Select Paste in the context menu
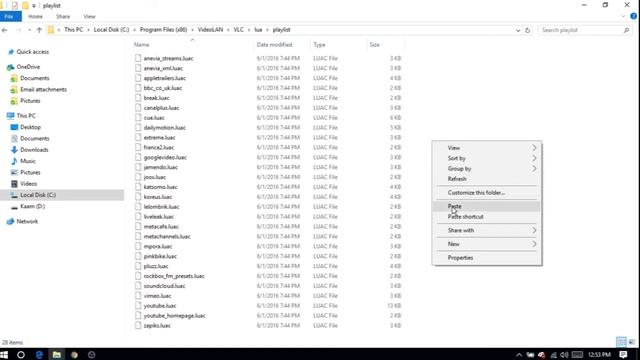640x360 pixels. coord(487,206)
